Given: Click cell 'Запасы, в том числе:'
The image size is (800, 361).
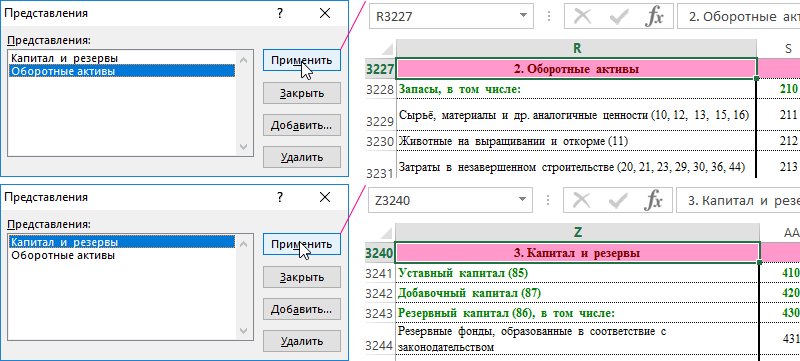Looking at the screenshot, I should (576, 90).
